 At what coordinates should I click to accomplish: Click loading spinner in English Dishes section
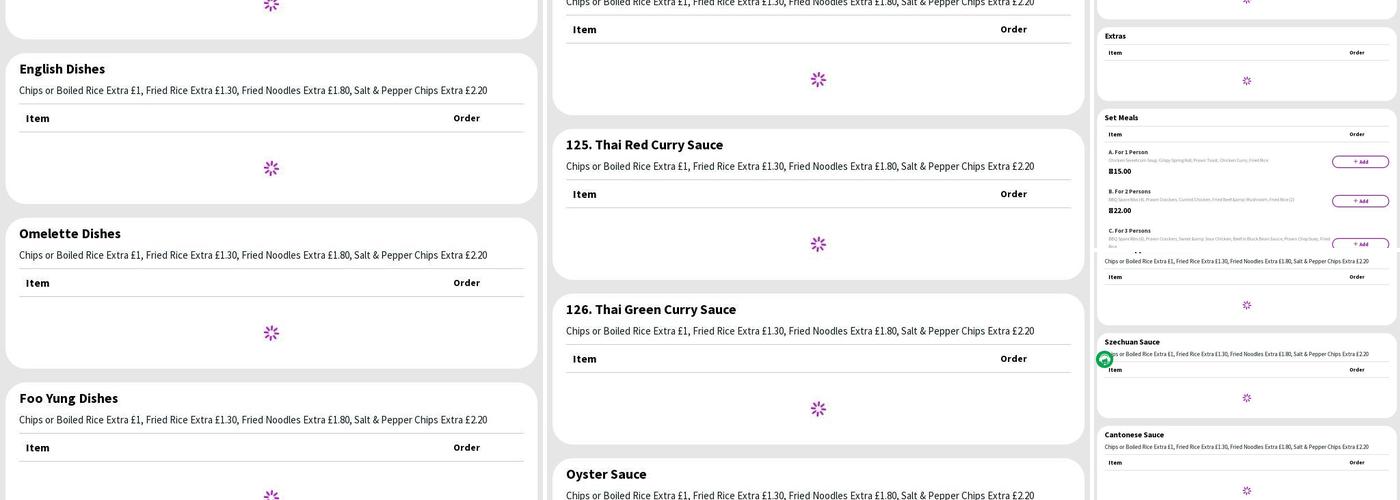point(271,168)
